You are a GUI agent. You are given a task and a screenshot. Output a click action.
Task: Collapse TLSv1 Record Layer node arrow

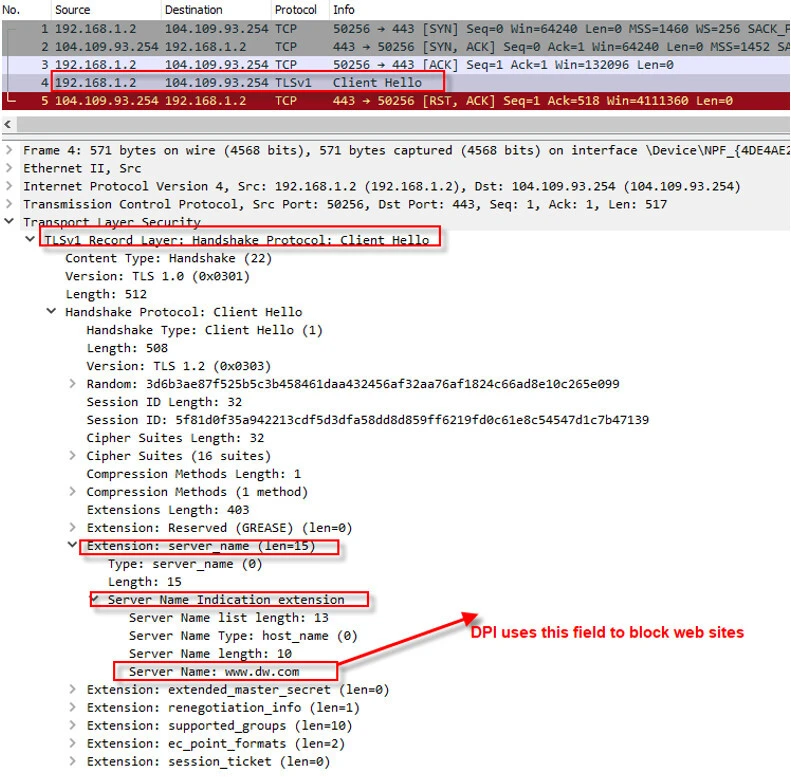click(30, 240)
